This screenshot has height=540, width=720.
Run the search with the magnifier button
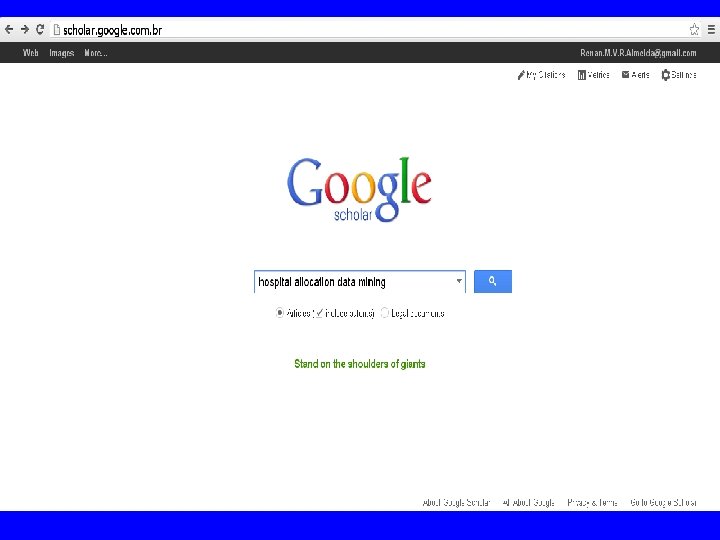click(493, 281)
